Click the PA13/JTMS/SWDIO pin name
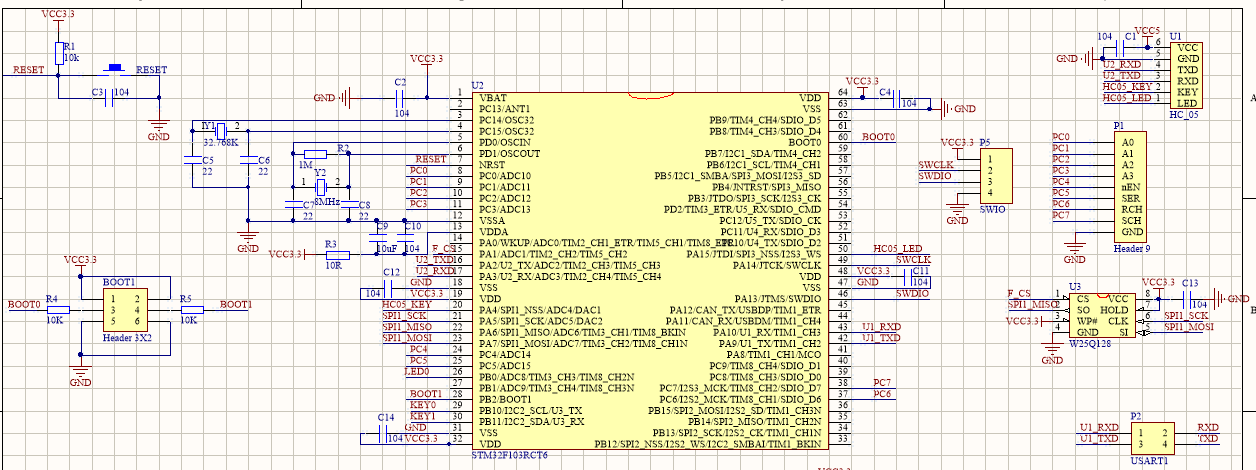Viewport: 1256px width, 470px height. (x=778, y=299)
